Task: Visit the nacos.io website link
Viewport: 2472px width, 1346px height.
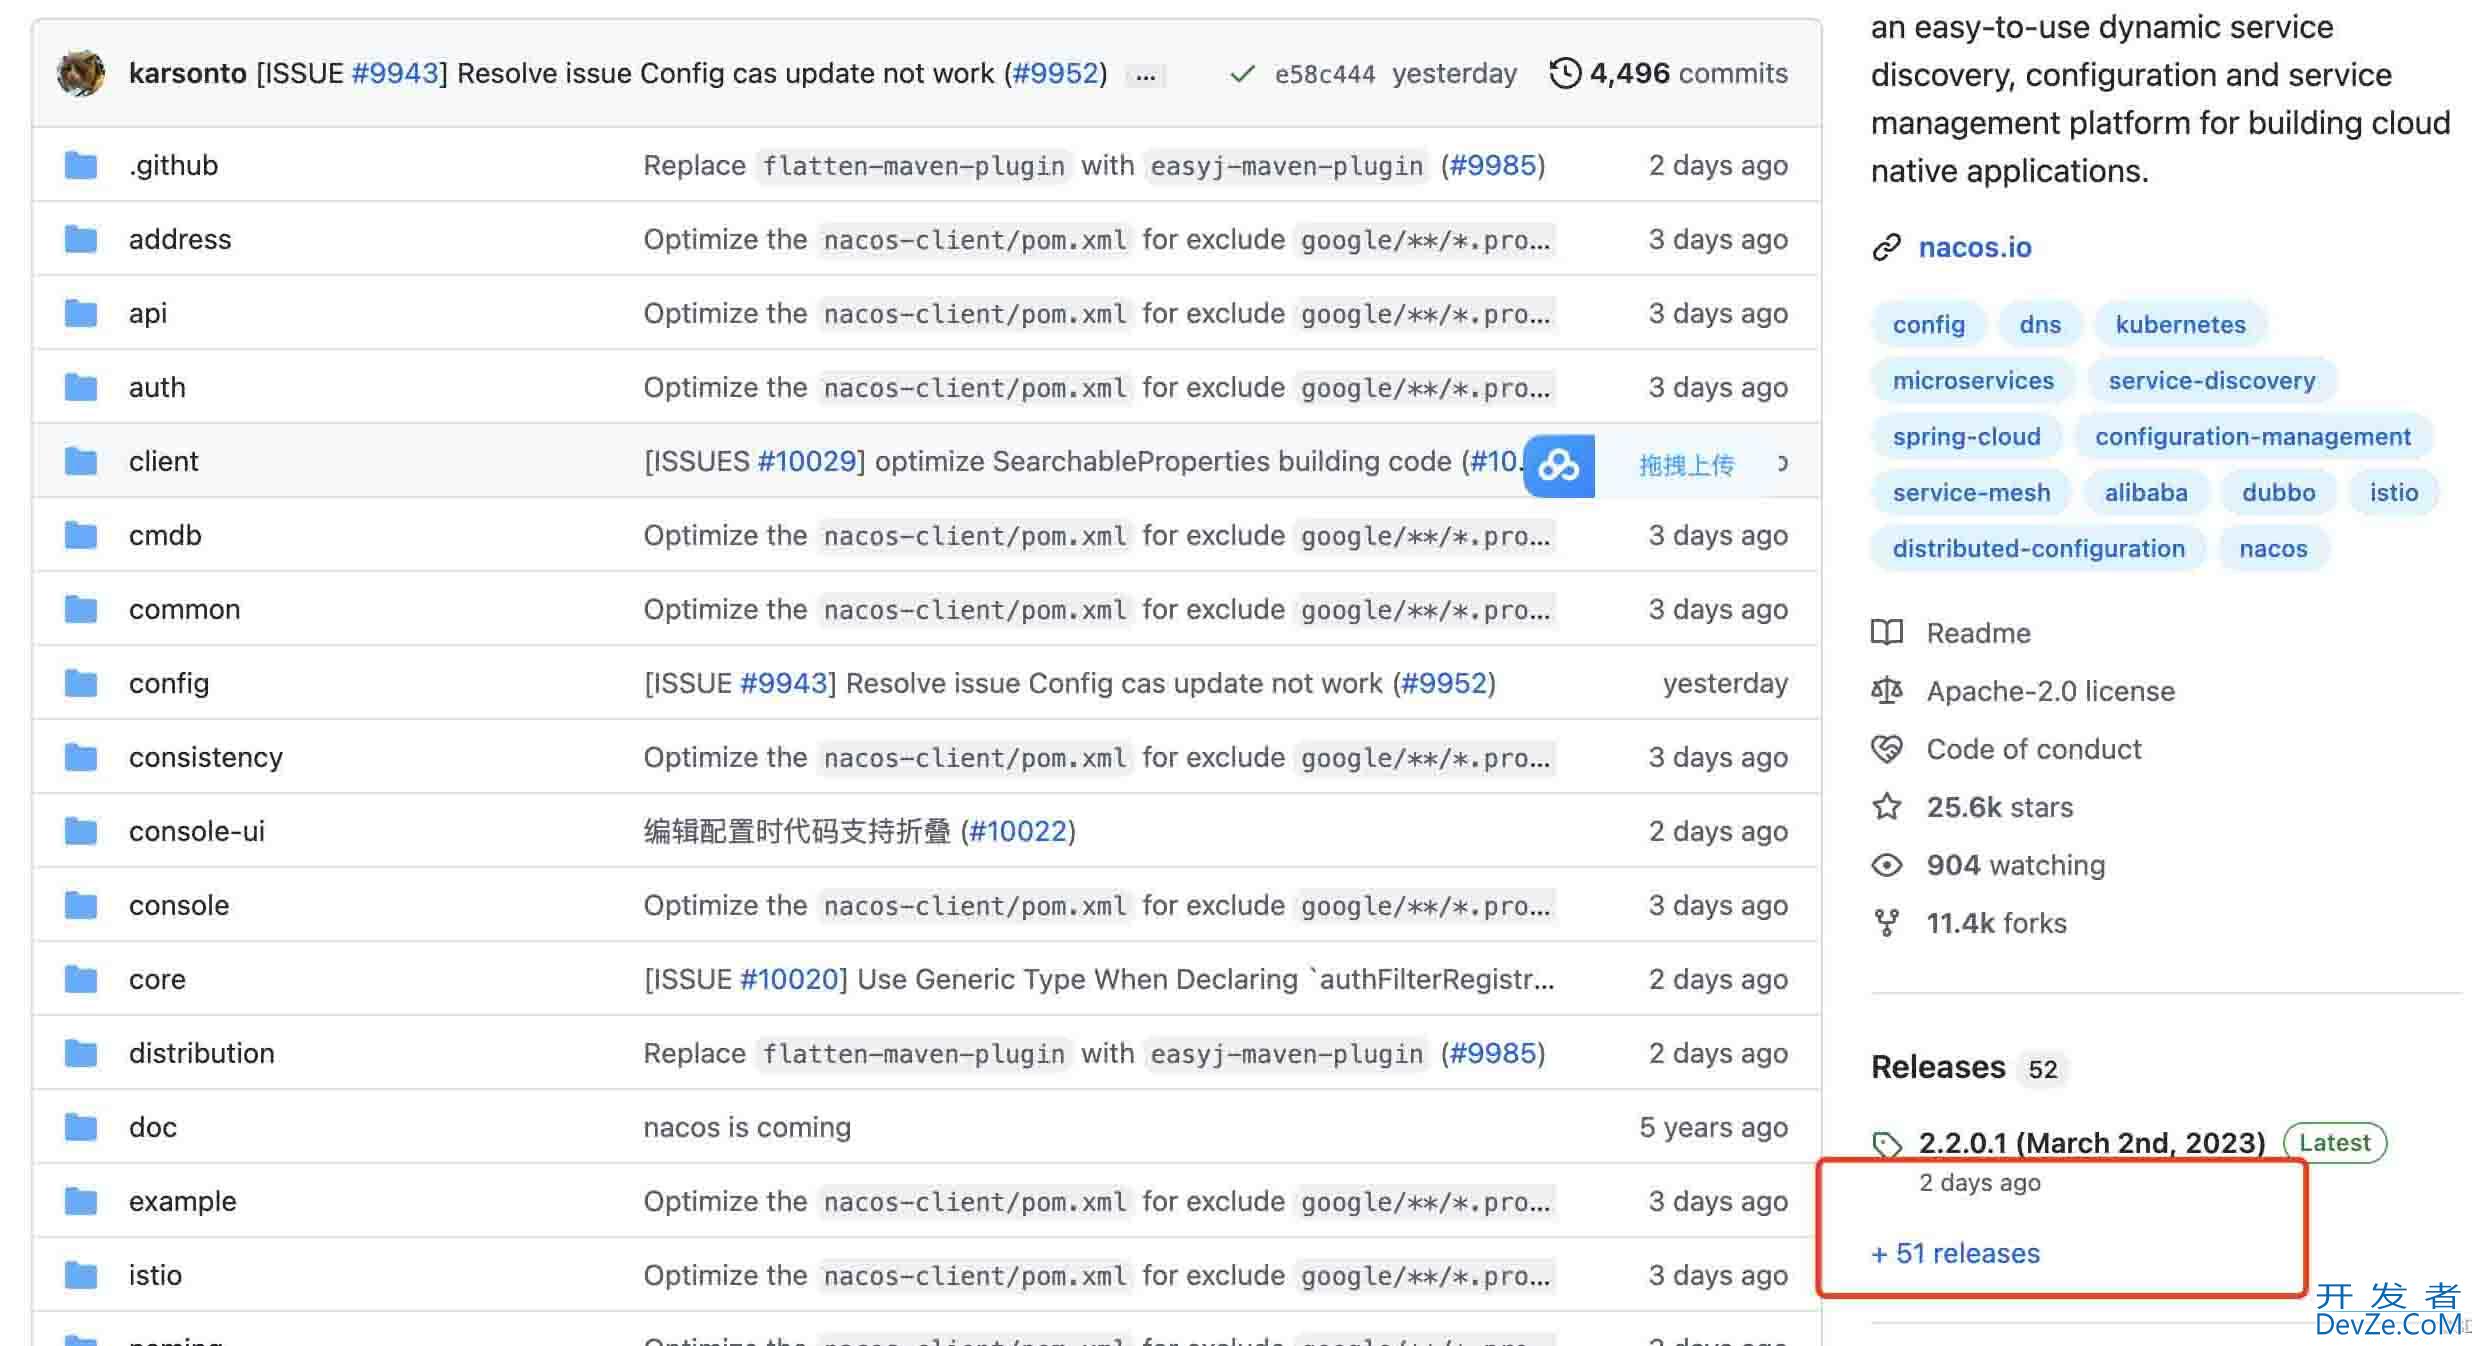Action: pyautogui.click(x=1975, y=247)
